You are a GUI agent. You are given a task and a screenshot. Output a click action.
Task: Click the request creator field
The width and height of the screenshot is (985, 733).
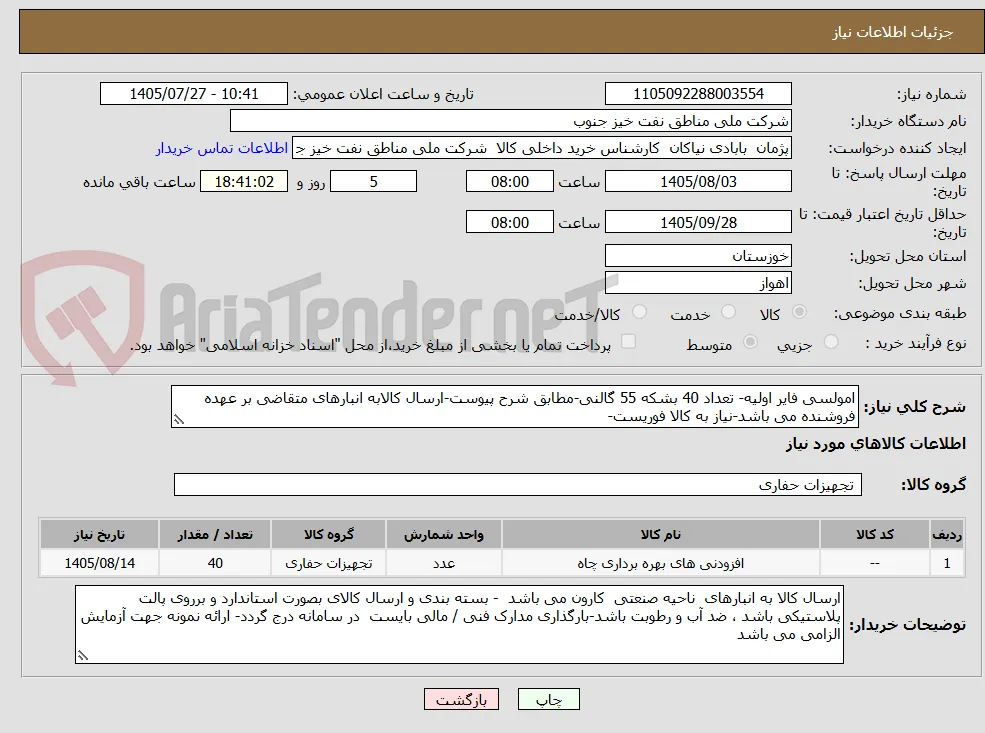(542, 148)
